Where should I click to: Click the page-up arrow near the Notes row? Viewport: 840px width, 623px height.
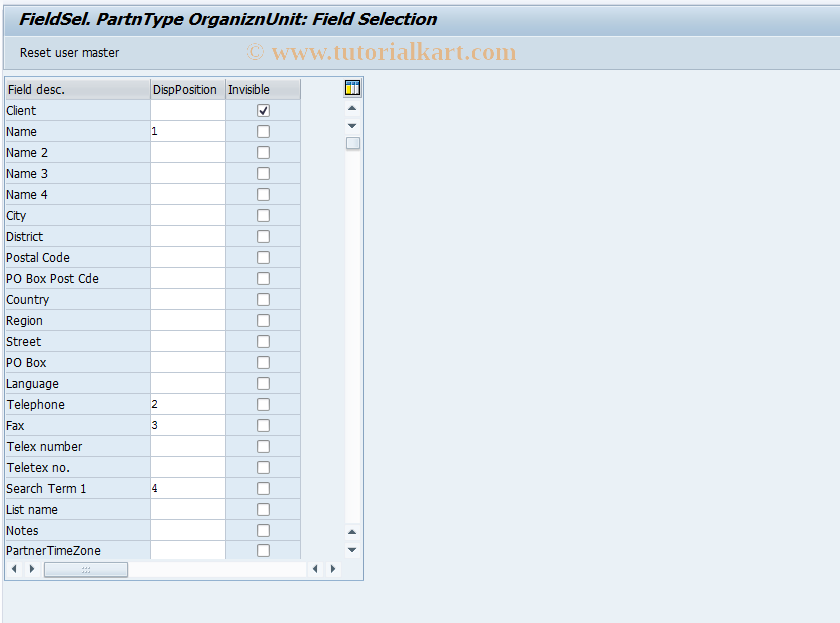(x=352, y=532)
